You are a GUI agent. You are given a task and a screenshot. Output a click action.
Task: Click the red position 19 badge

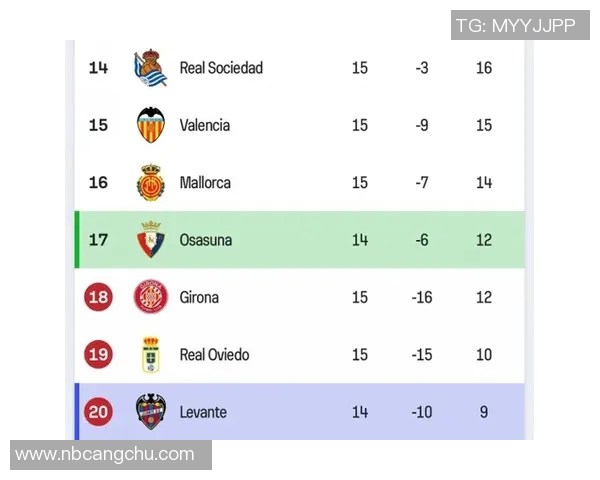click(x=99, y=355)
